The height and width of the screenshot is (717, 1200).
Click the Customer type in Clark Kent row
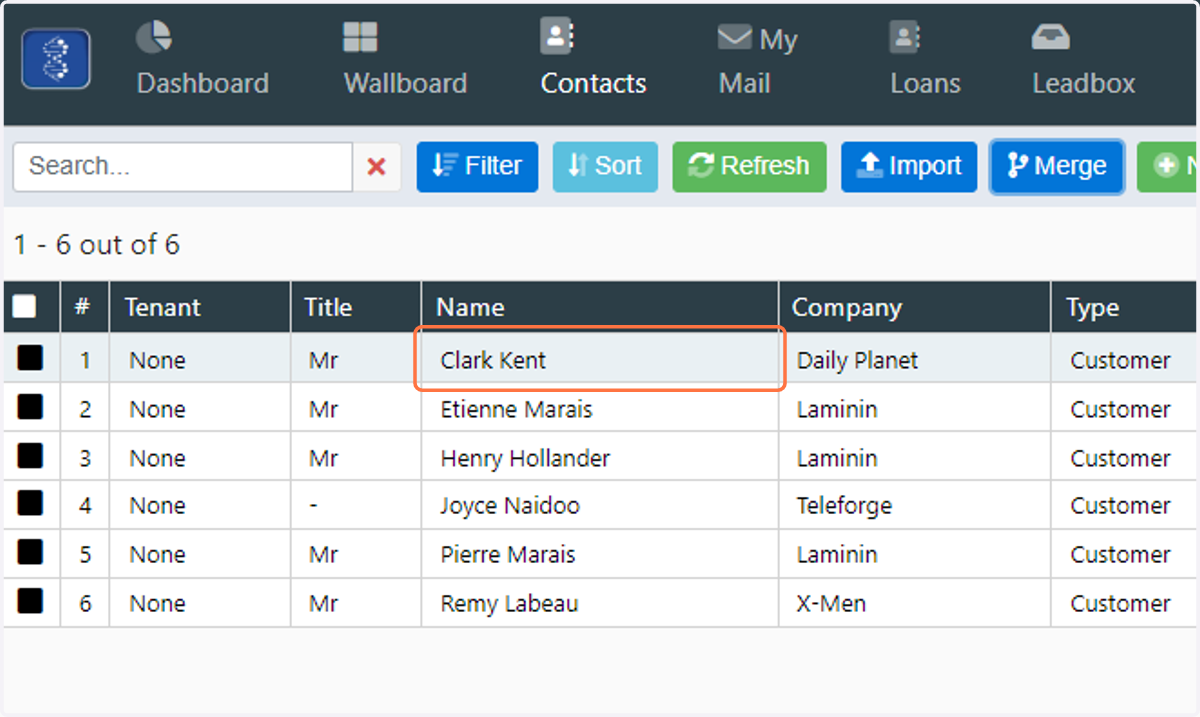1120,360
